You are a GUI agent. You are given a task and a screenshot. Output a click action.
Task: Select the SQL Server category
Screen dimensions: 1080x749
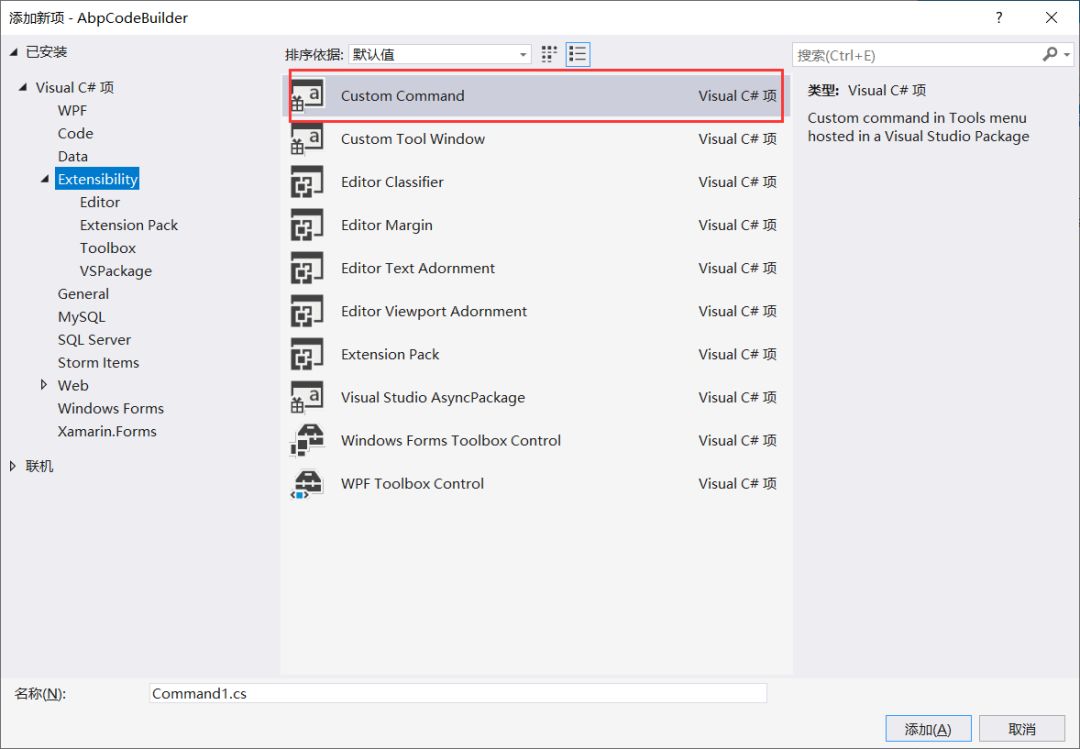94,340
